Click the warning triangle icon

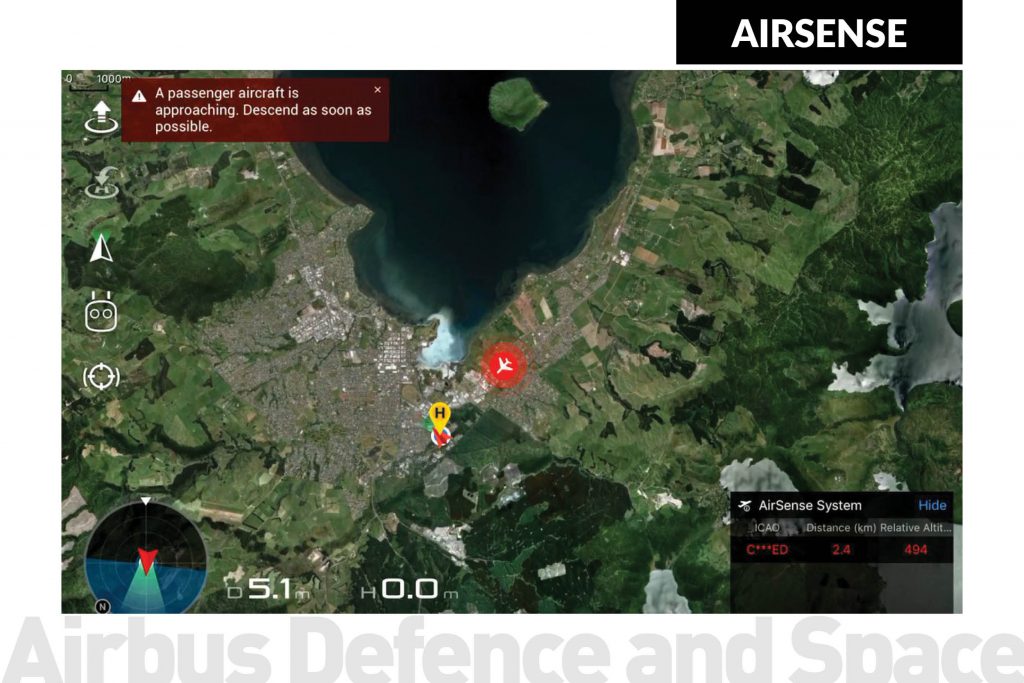click(x=139, y=97)
